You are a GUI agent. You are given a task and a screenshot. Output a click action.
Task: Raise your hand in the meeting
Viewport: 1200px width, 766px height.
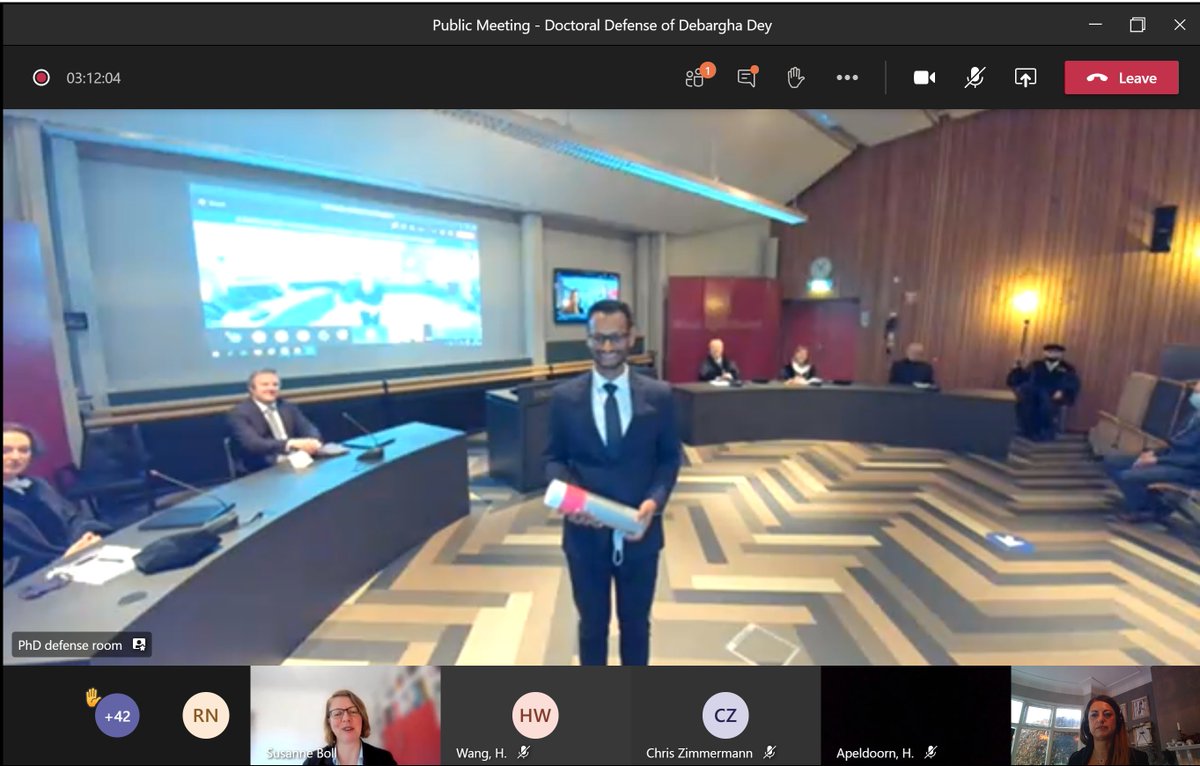pyautogui.click(x=795, y=77)
